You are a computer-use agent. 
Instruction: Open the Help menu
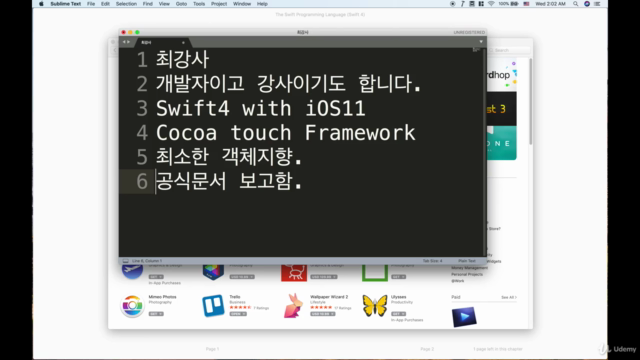(x=262, y=4)
